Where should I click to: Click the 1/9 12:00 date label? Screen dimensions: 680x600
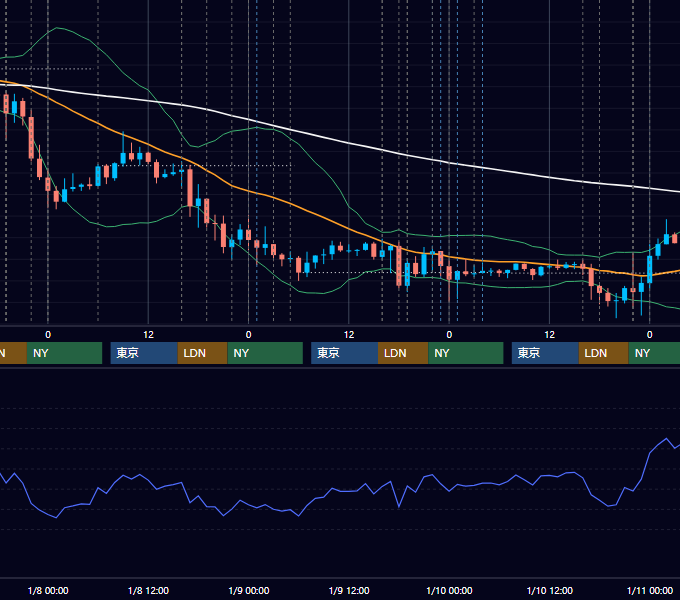(349, 590)
